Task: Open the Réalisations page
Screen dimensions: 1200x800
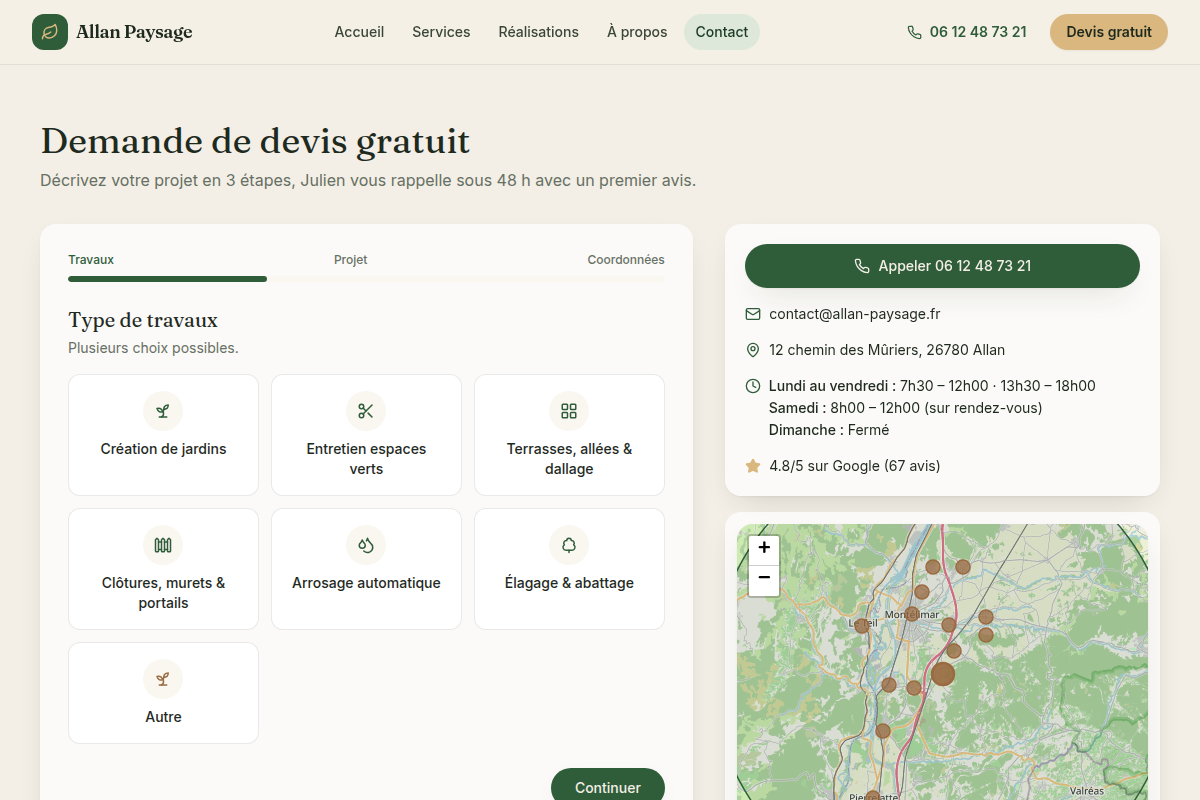Action: point(538,32)
